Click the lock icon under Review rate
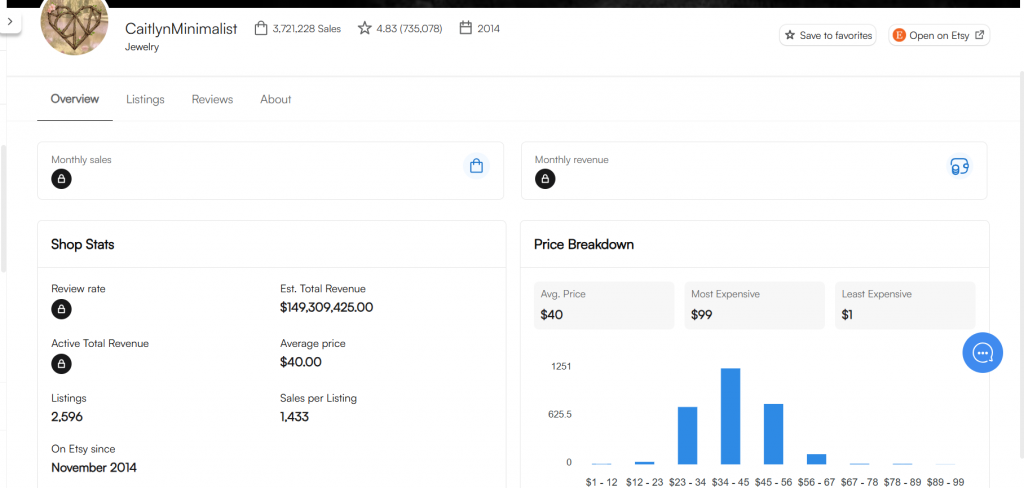This screenshot has height=488, width=1024. [61, 309]
